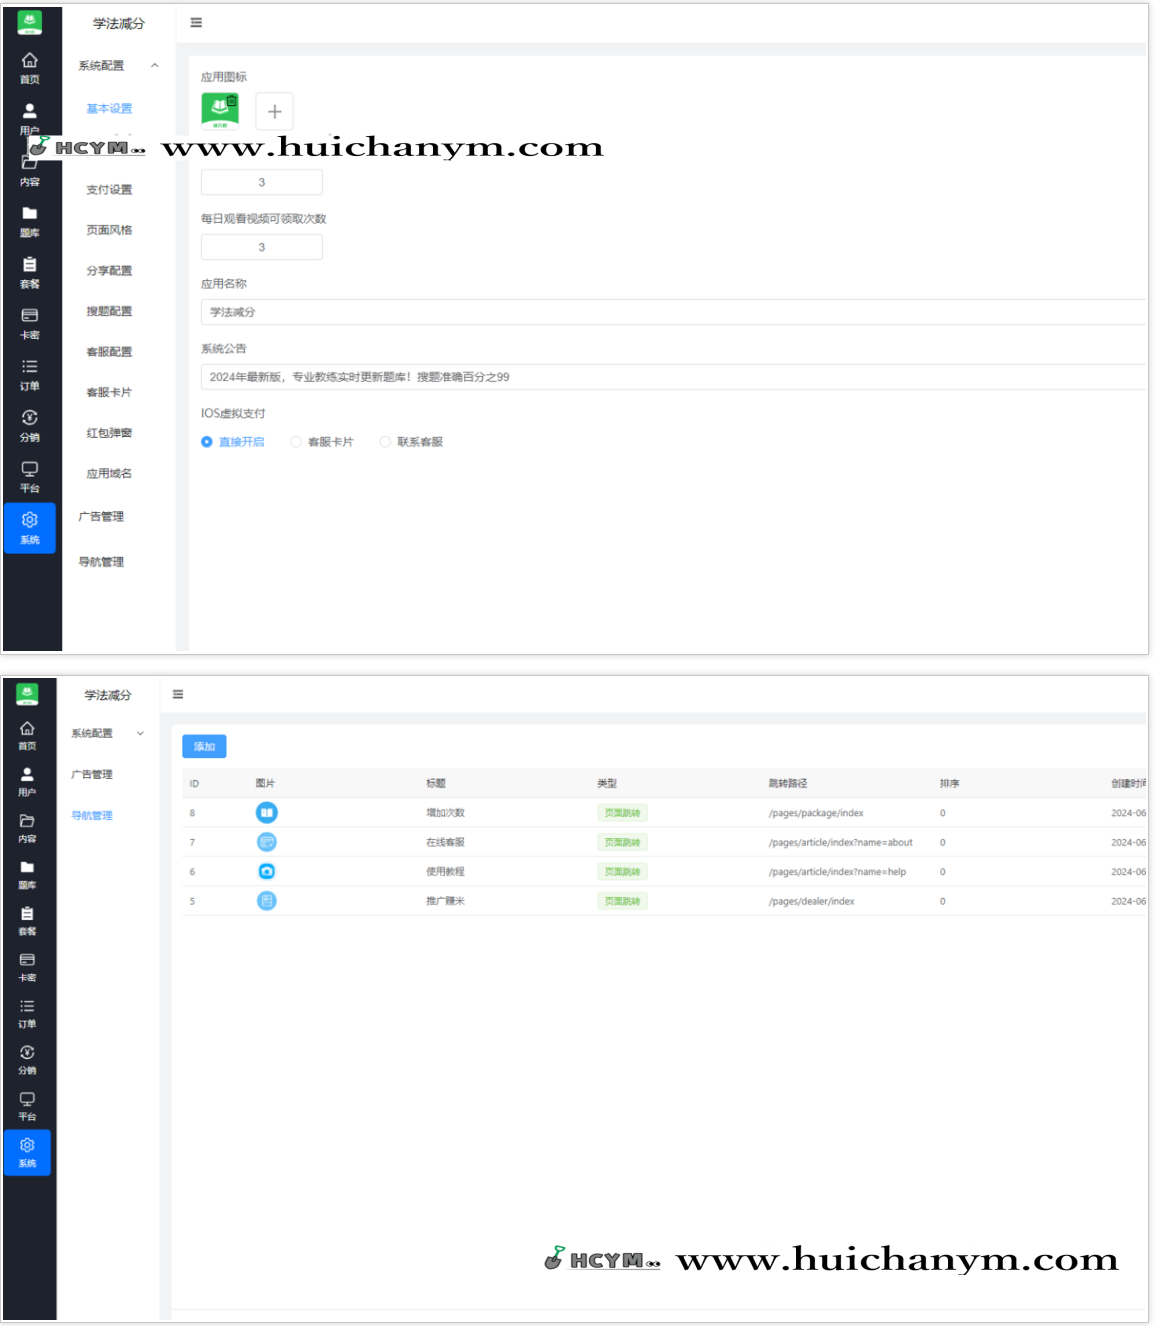Open 卡密 card icon in lower screenshot sidebar
This screenshot has height=1326, width=1156.
click(x=27, y=960)
